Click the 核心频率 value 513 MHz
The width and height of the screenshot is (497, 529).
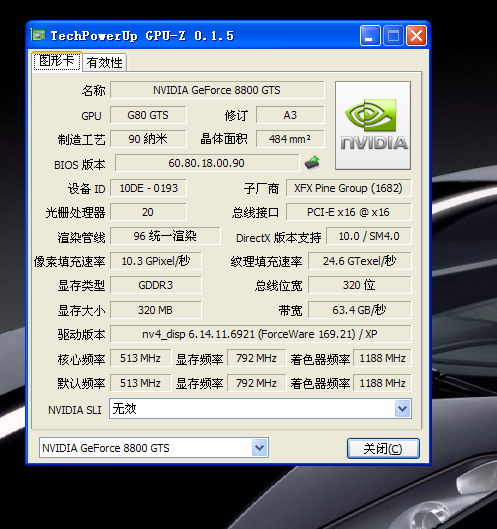(140, 358)
